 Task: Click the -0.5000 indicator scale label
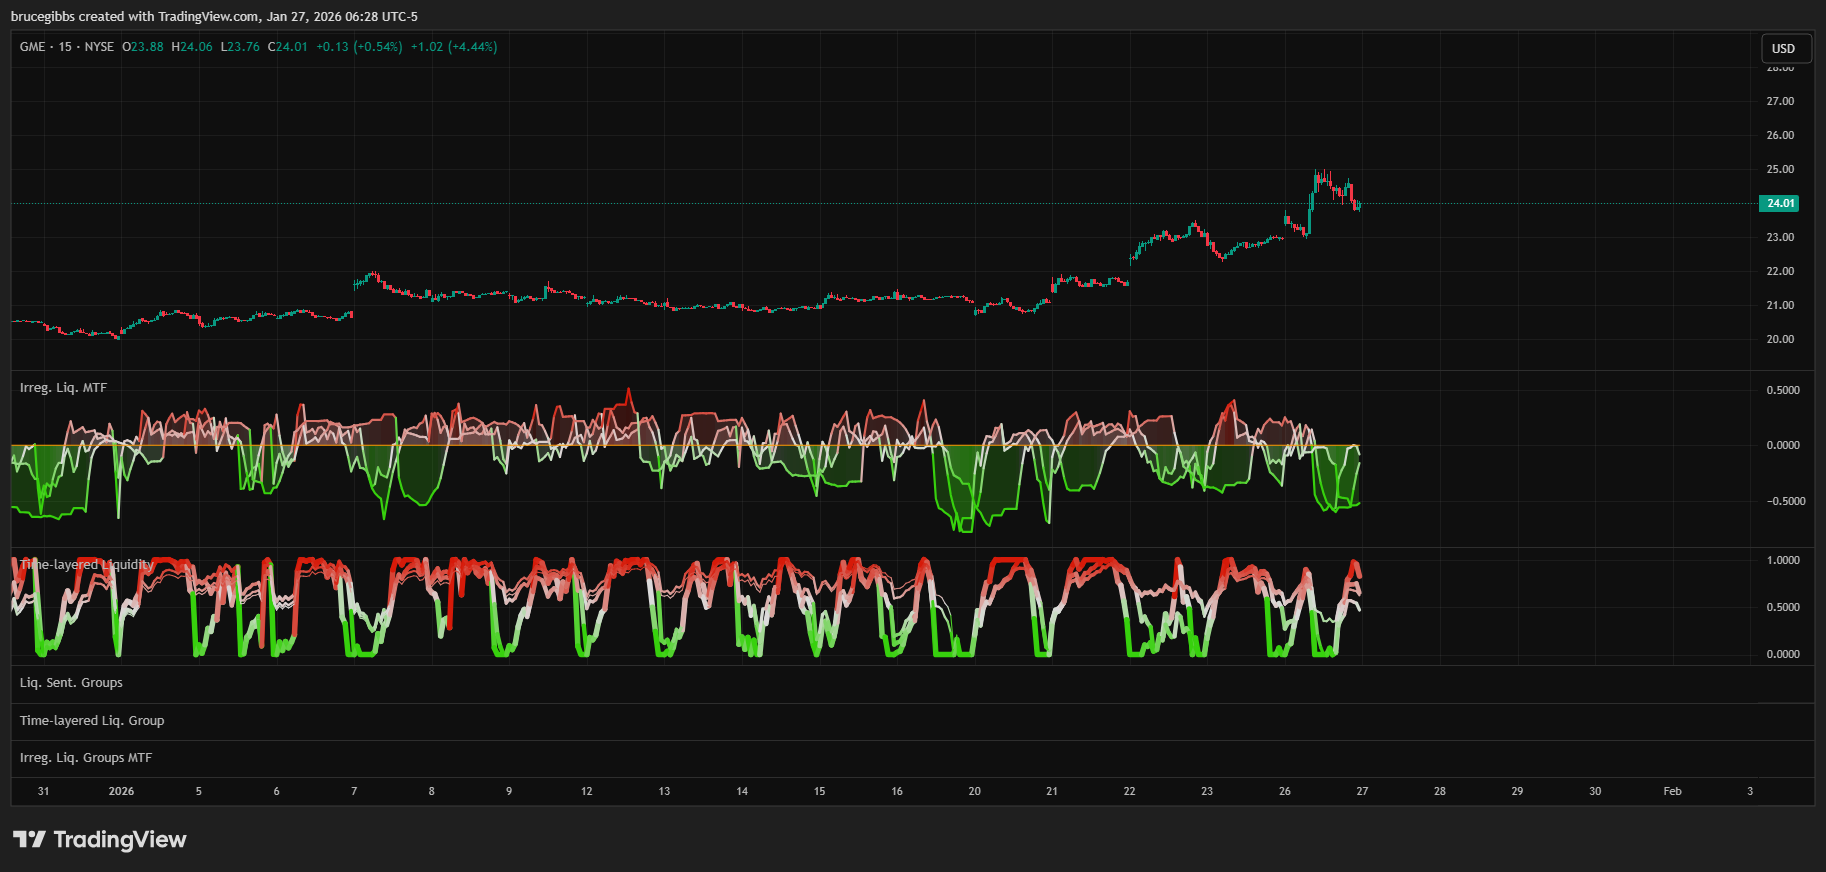[1783, 501]
